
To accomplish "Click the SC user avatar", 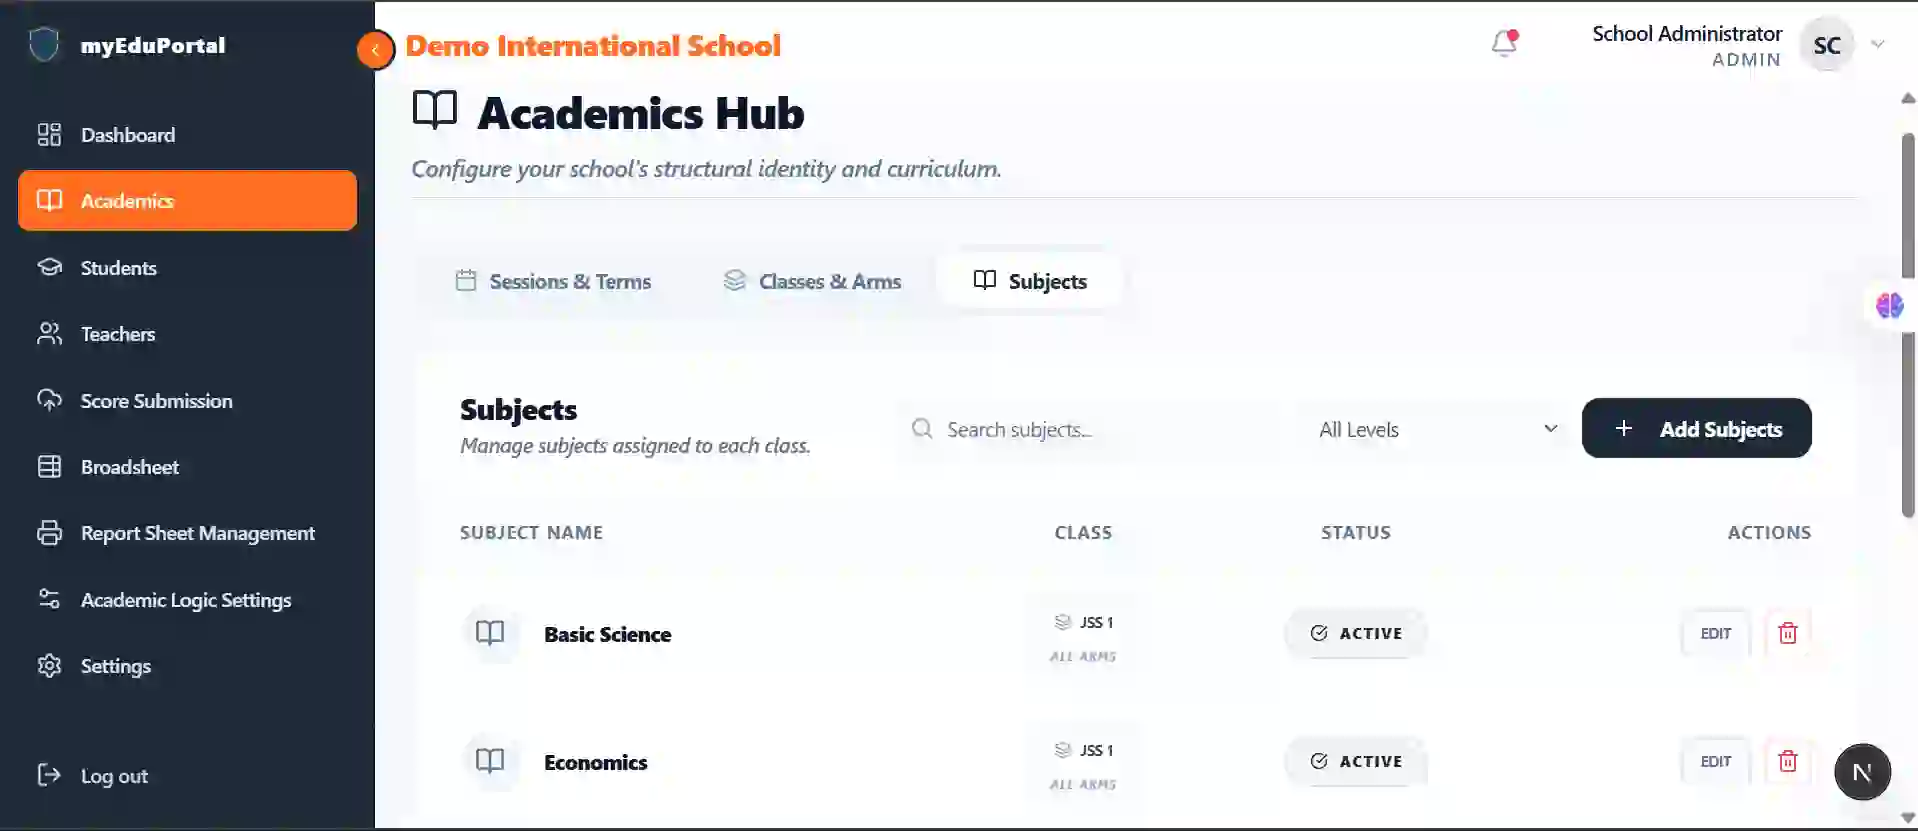I will pyautogui.click(x=1826, y=45).
